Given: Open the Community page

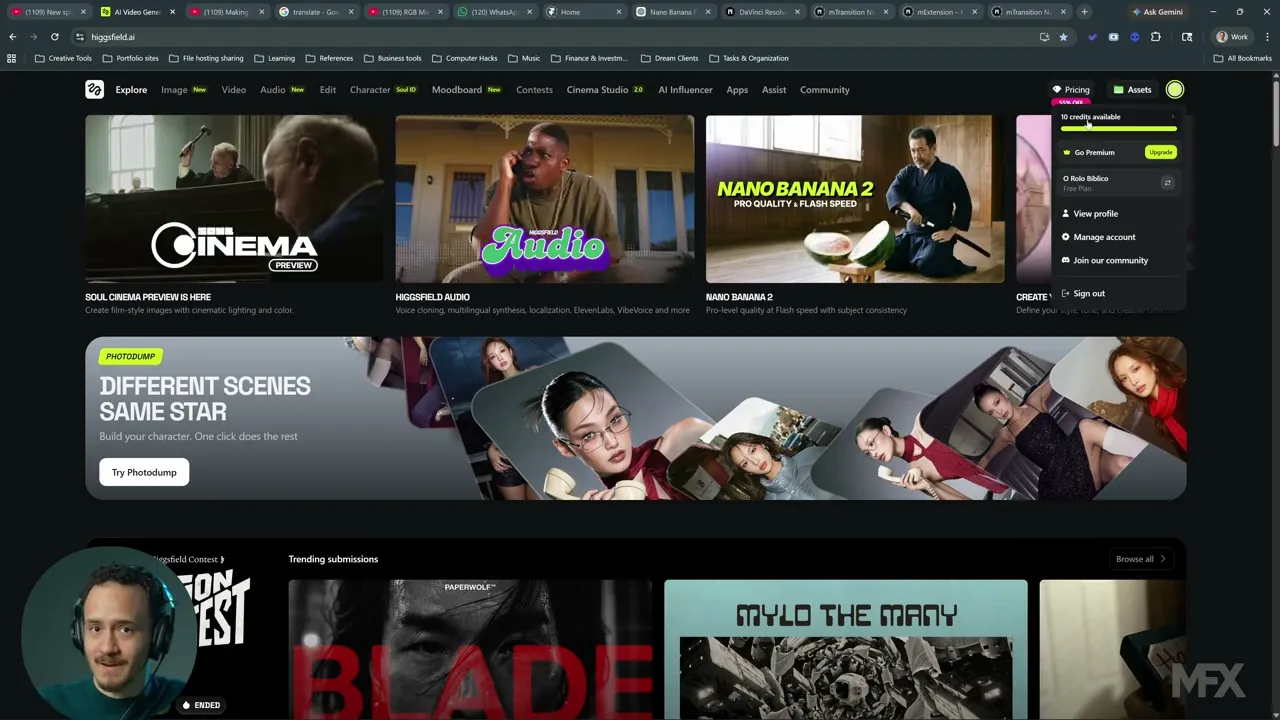Looking at the screenshot, I should pos(824,90).
